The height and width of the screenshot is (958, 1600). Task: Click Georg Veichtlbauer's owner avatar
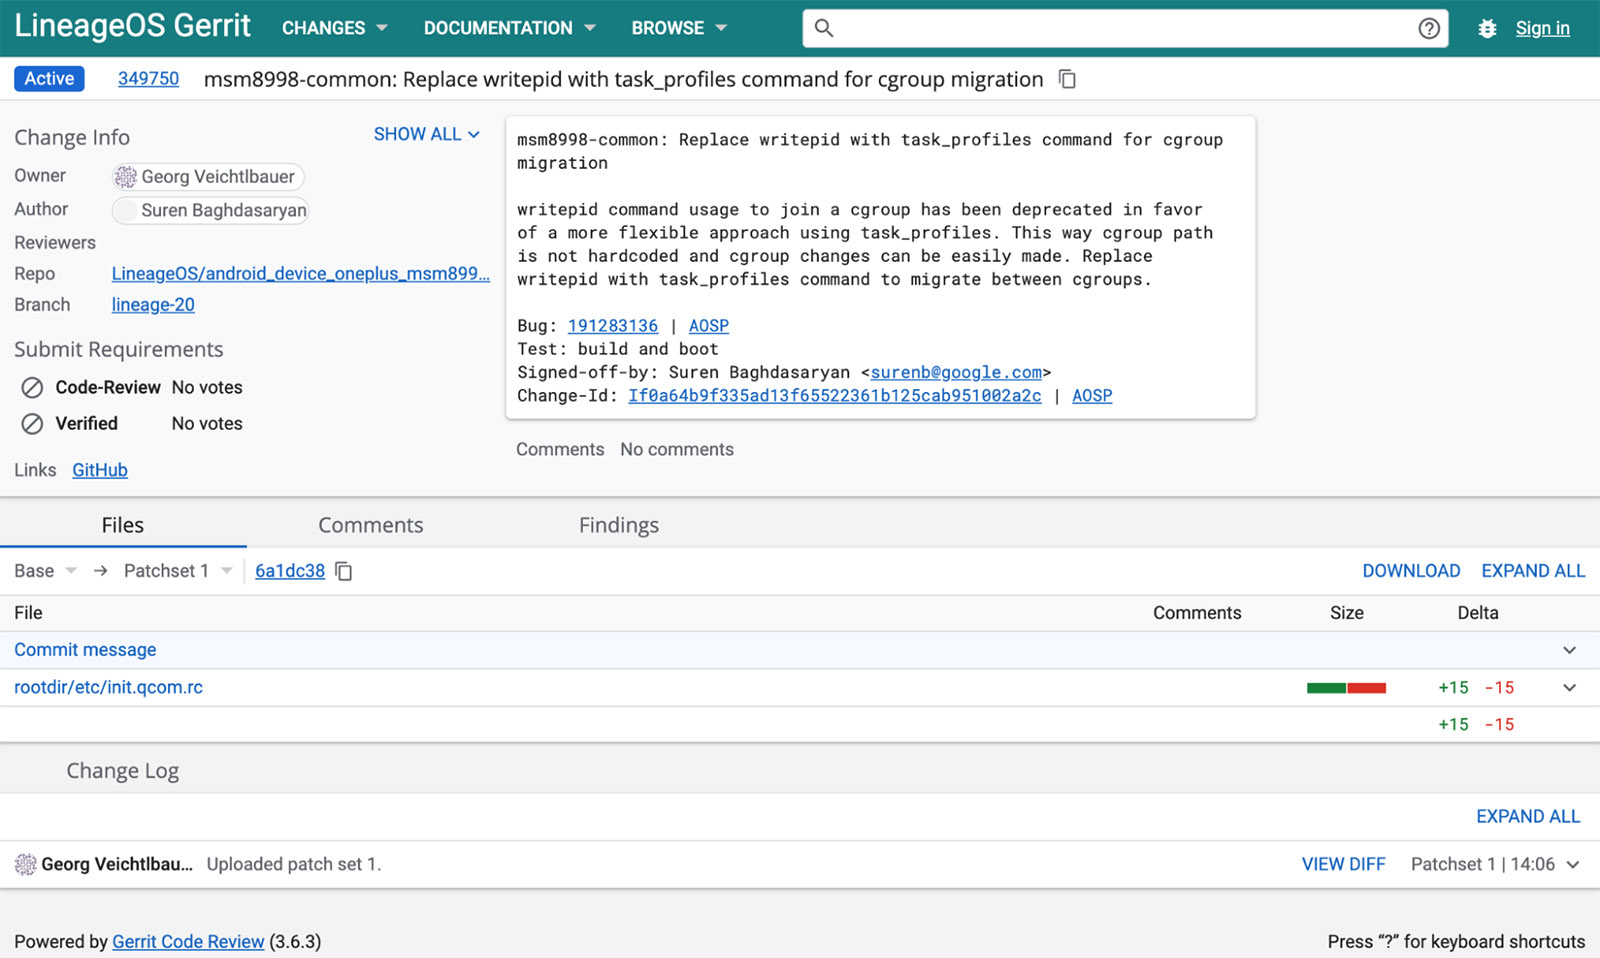(126, 177)
